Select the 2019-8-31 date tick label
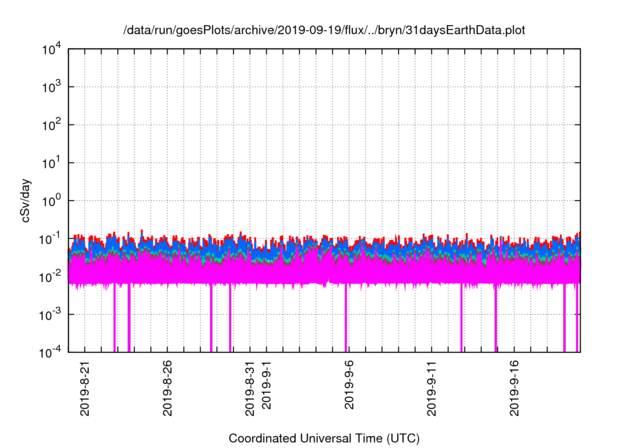 point(250,388)
